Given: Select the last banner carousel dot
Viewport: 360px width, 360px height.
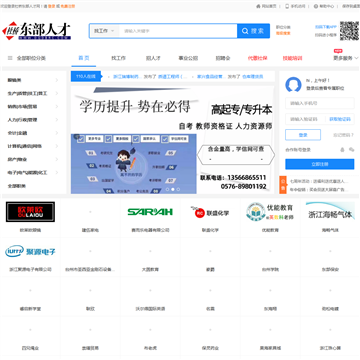Looking at the screenshot, I should tap(178, 189).
